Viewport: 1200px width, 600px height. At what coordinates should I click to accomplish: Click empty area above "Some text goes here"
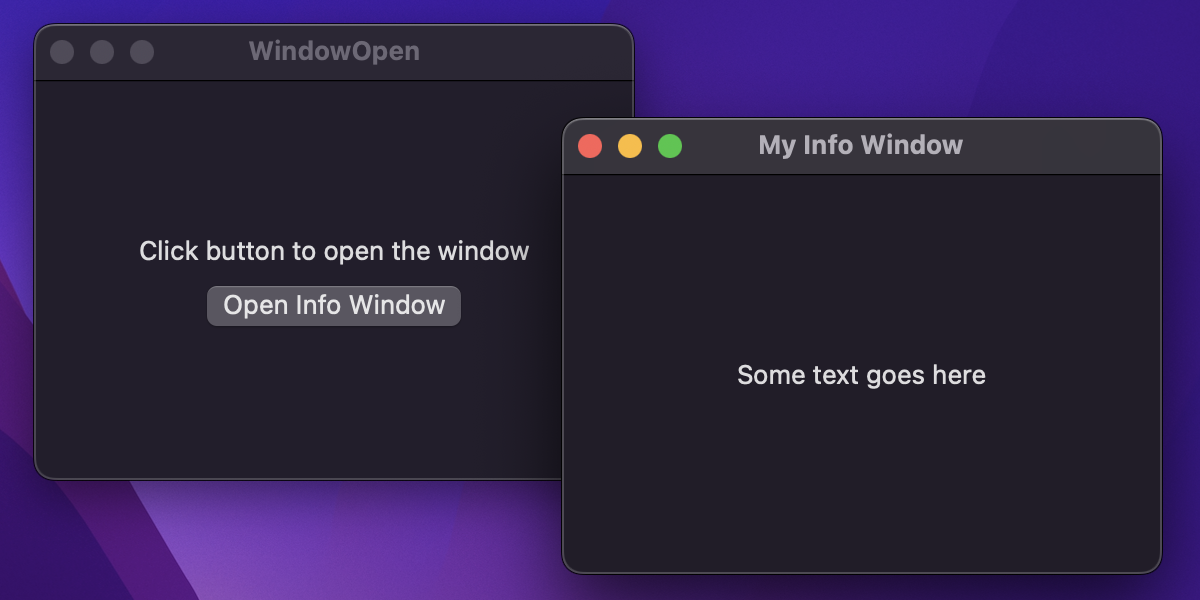(x=861, y=270)
